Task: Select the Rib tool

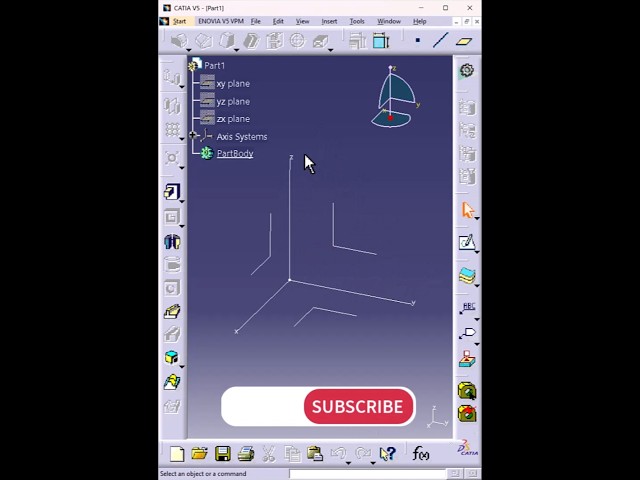Action: click(x=172, y=312)
